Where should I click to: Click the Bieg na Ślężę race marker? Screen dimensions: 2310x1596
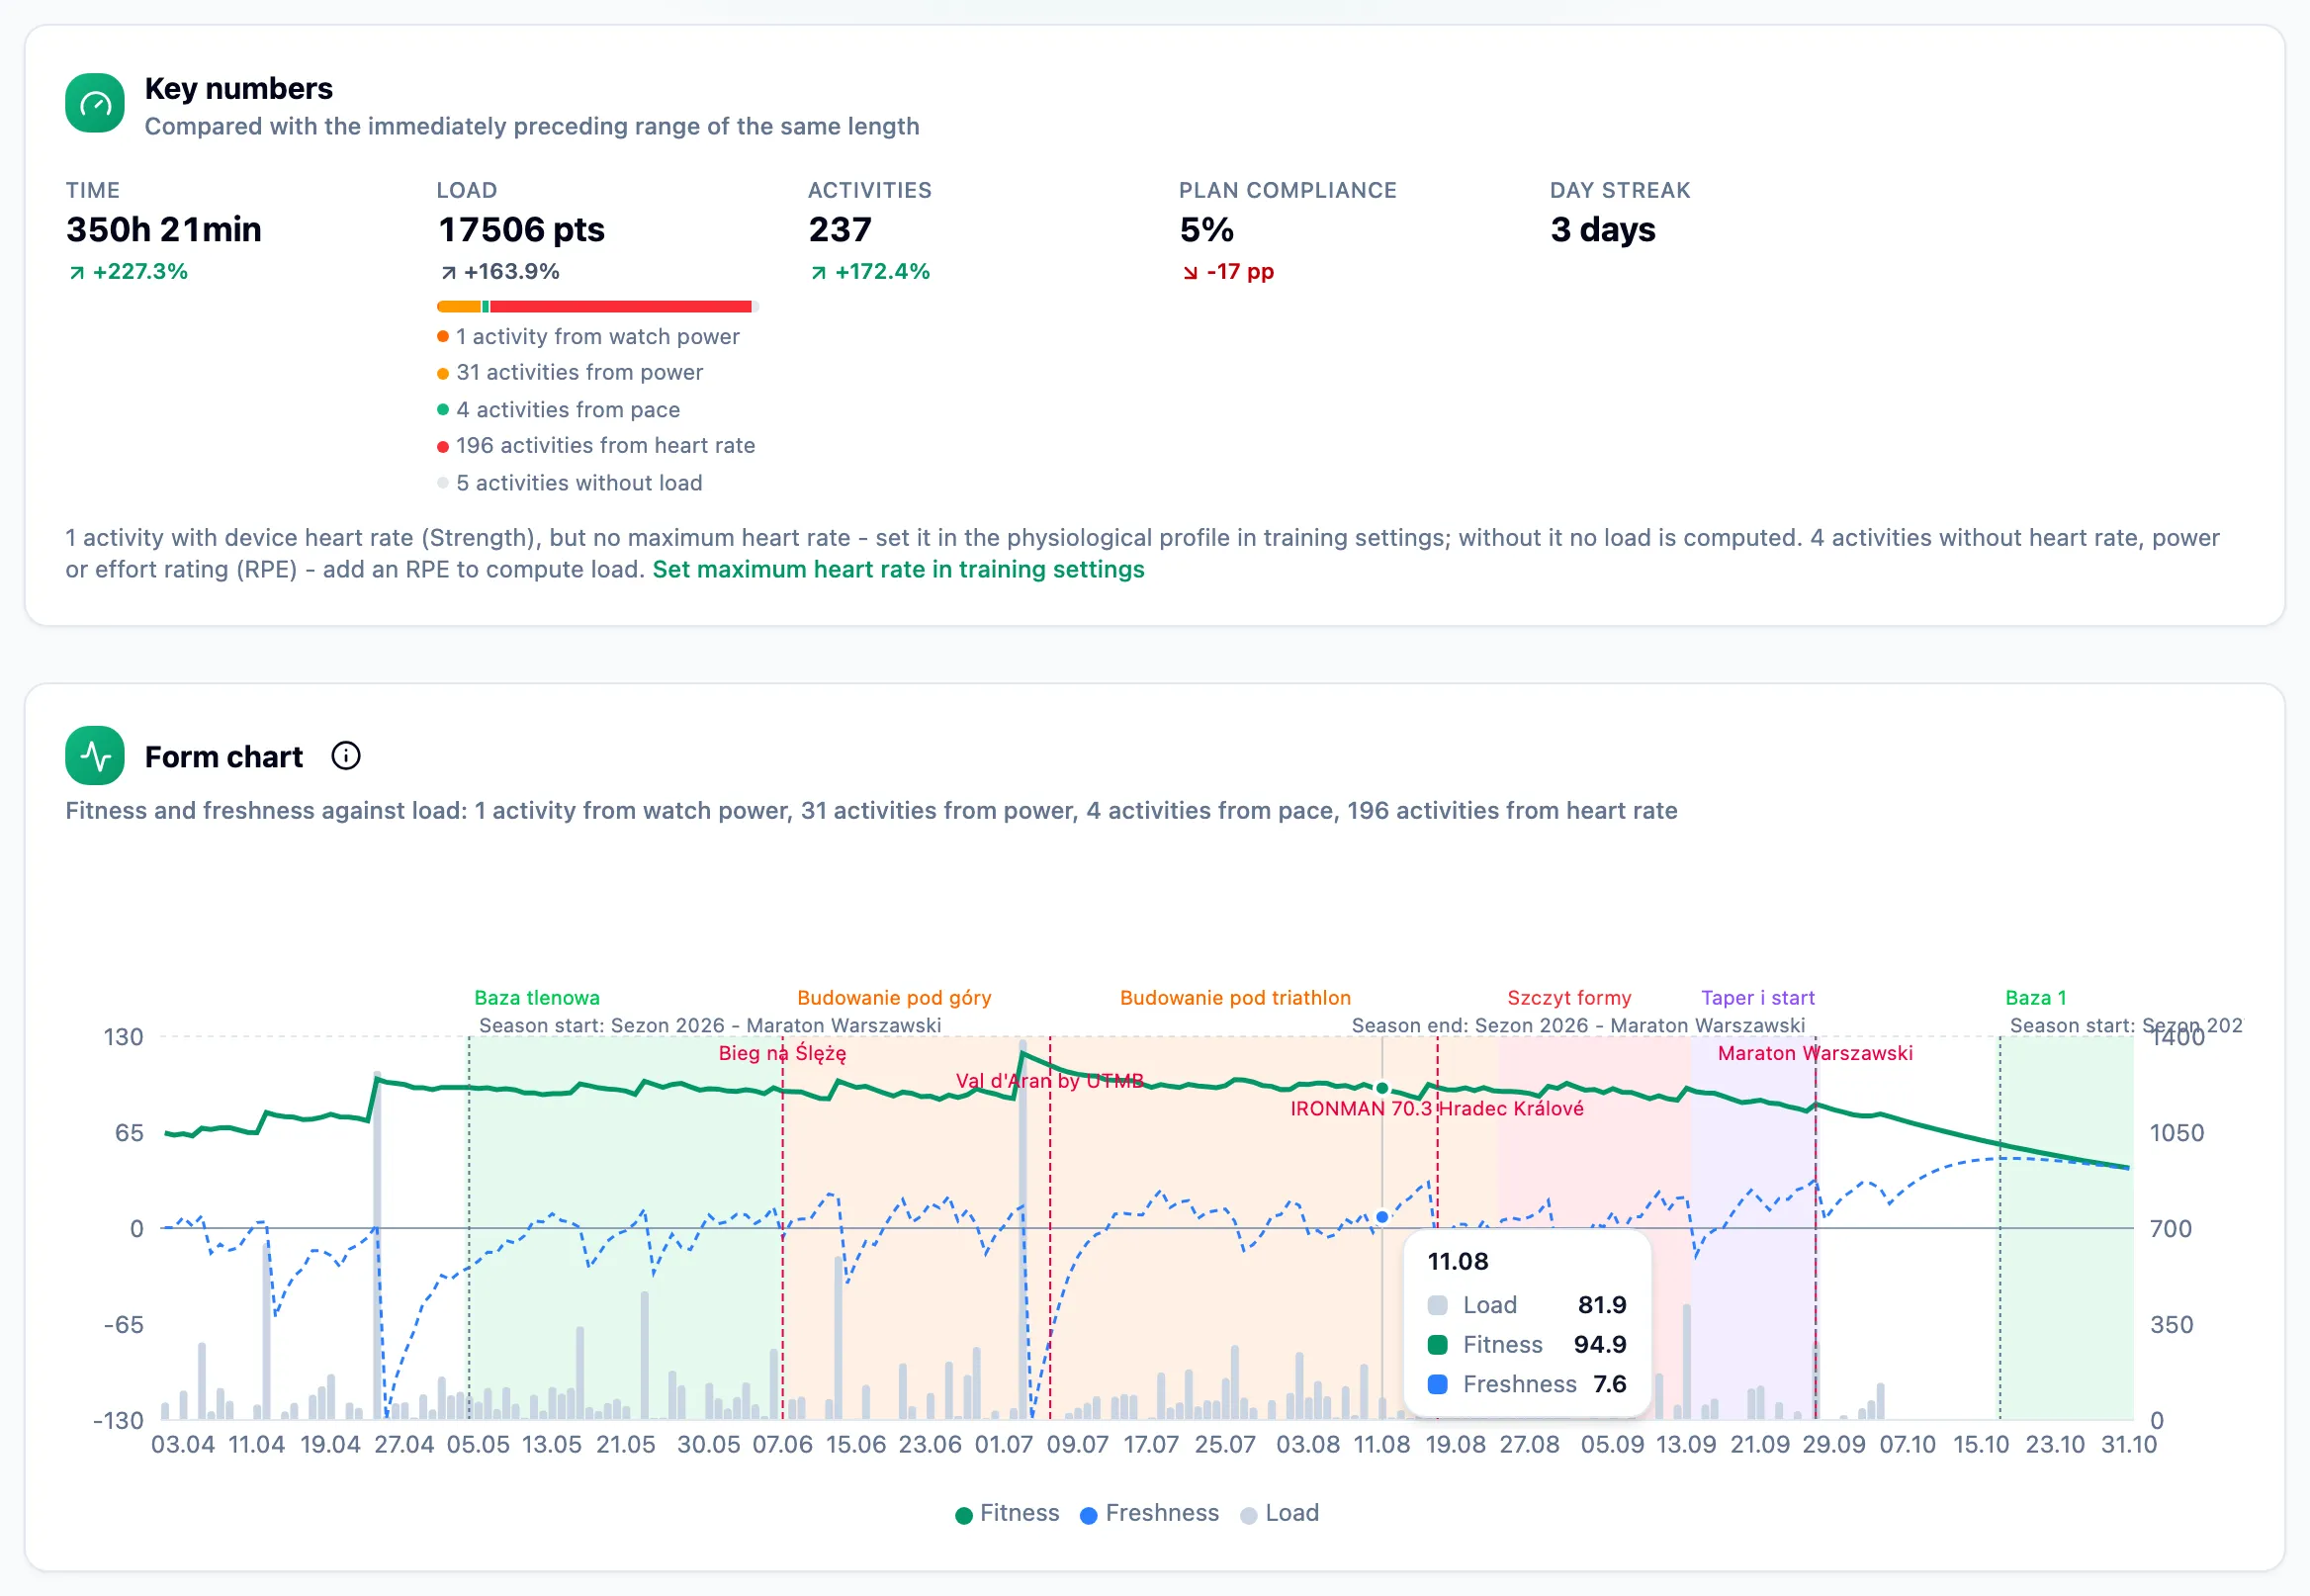click(783, 1053)
